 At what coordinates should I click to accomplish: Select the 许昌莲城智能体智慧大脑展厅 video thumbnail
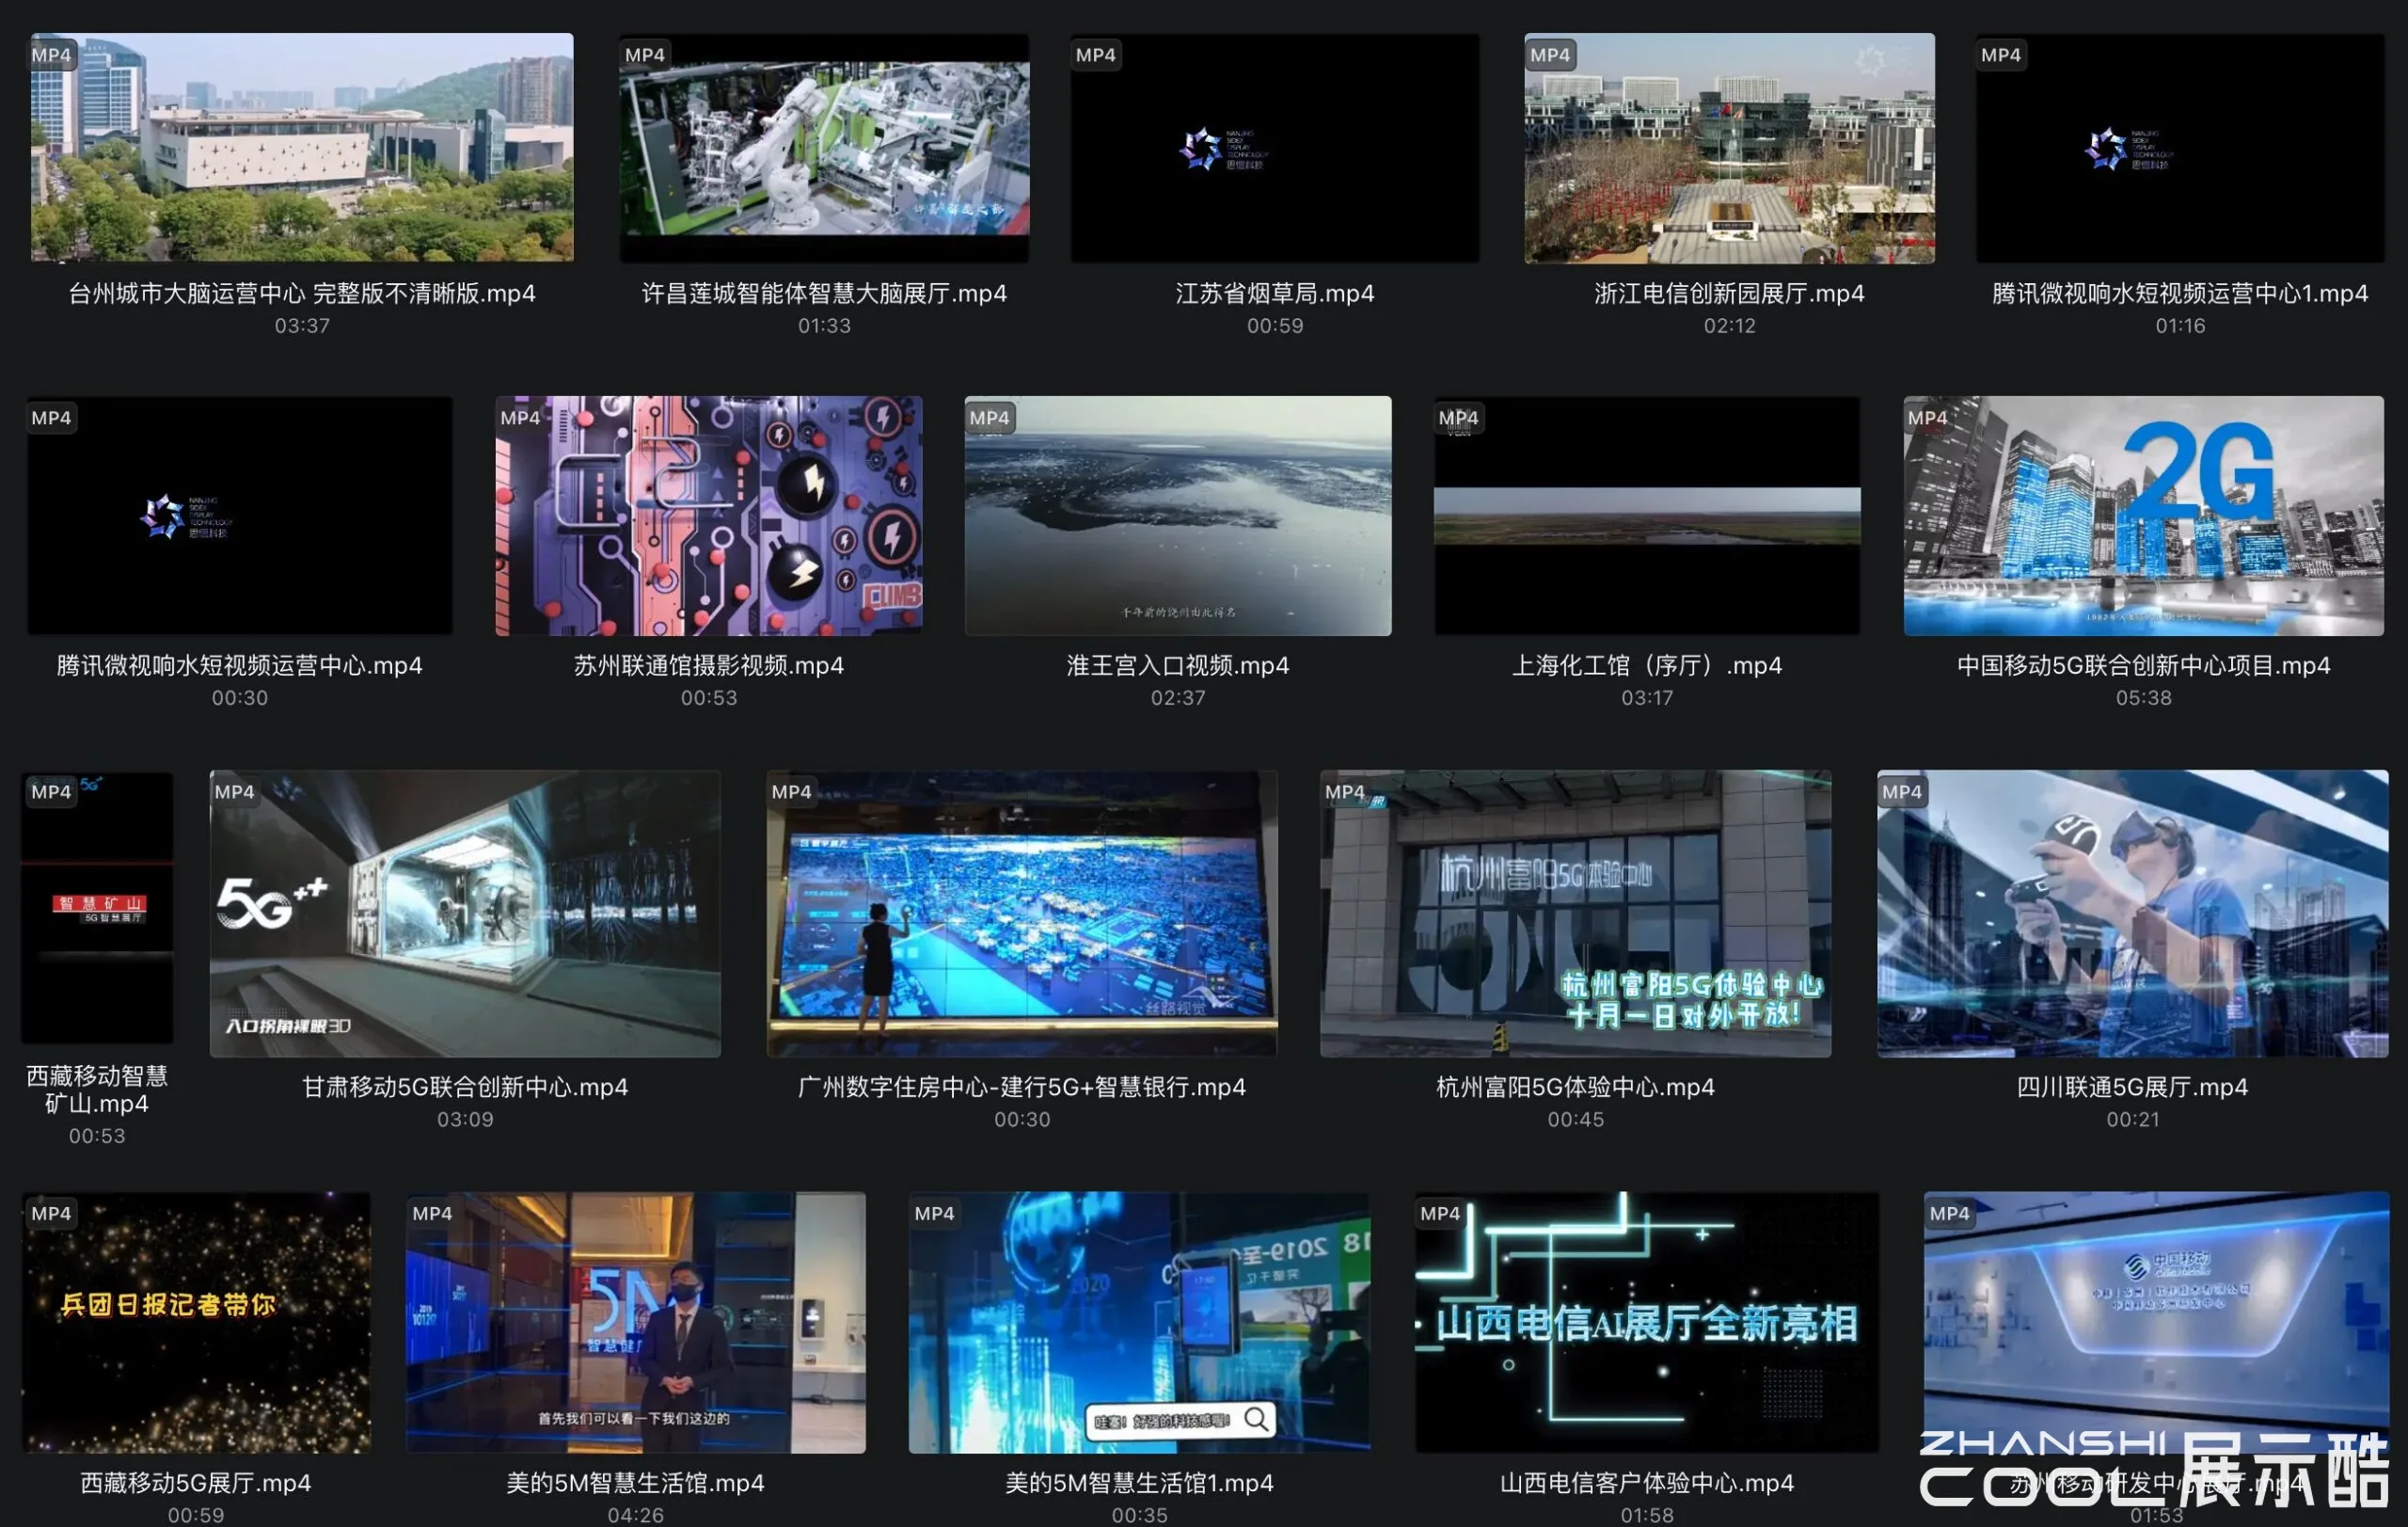[x=824, y=147]
